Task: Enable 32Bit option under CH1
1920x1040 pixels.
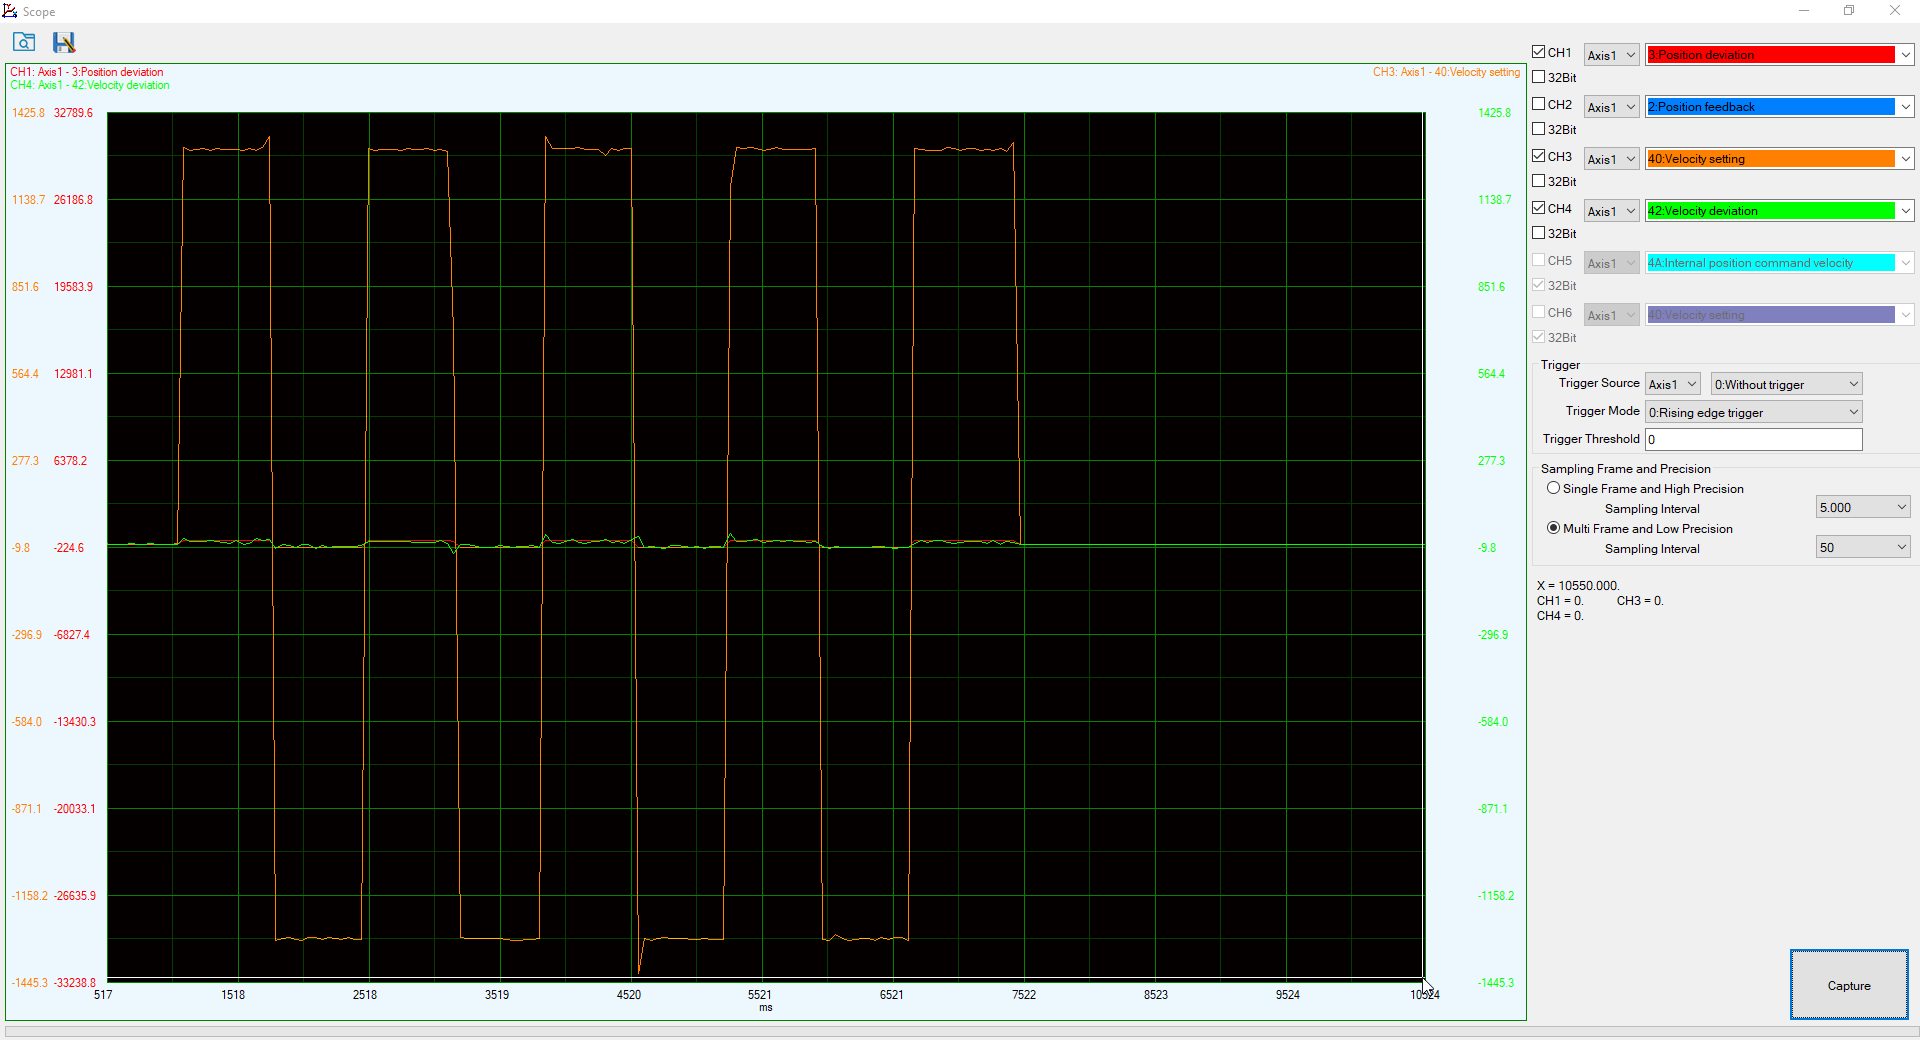Action: [x=1538, y=77]
